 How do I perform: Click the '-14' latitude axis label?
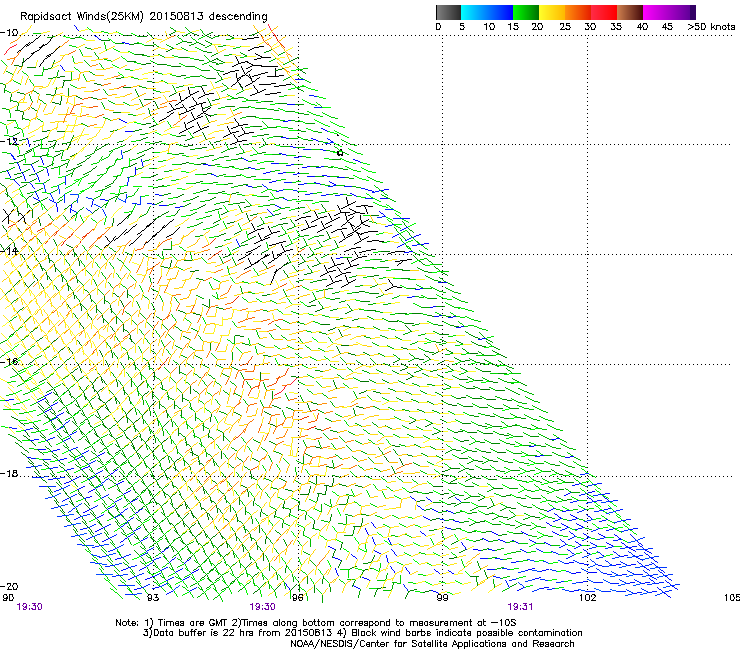[x=9, y=251]
